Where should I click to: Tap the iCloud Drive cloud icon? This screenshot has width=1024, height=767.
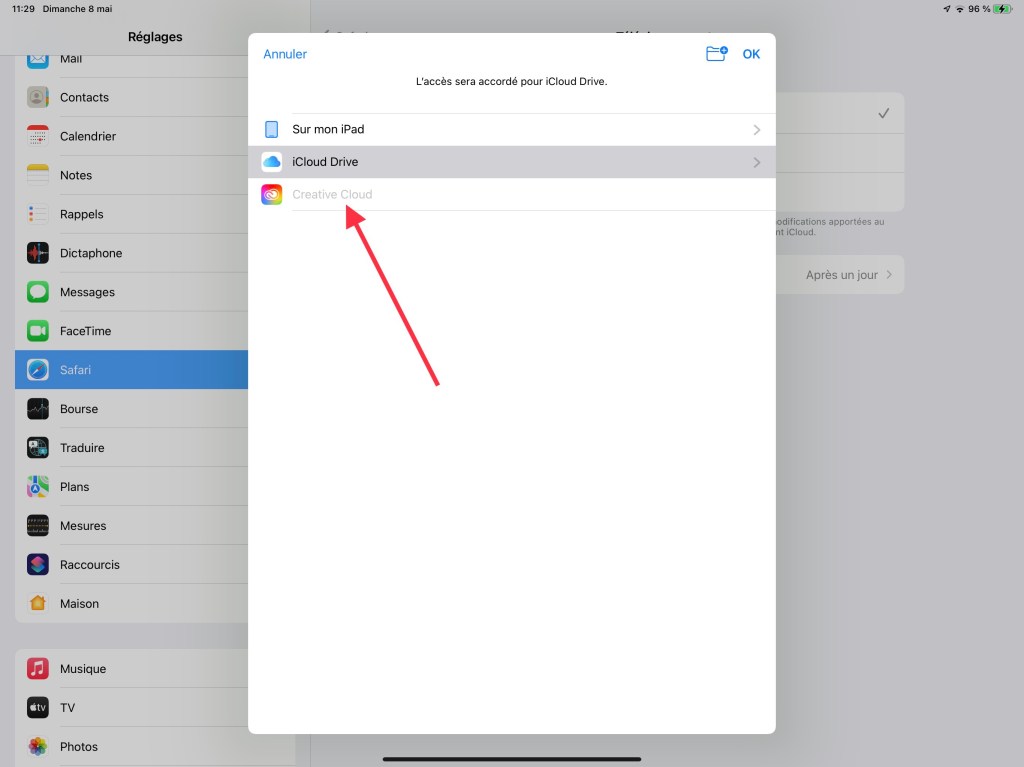pyautogui.click(x=271, y=162)
